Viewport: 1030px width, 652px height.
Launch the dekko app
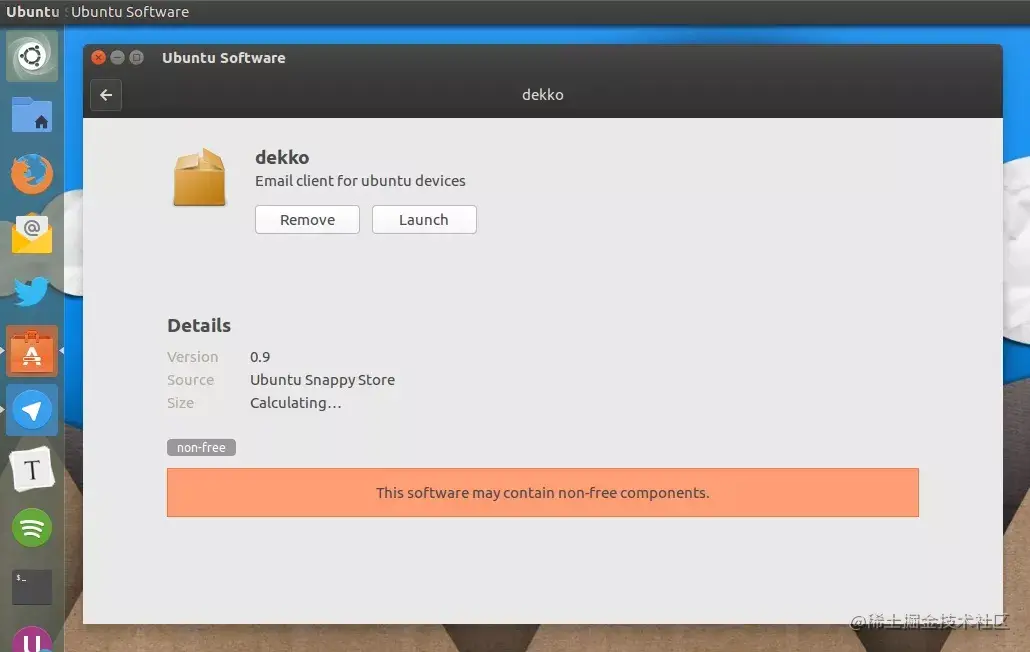(424, 219)
